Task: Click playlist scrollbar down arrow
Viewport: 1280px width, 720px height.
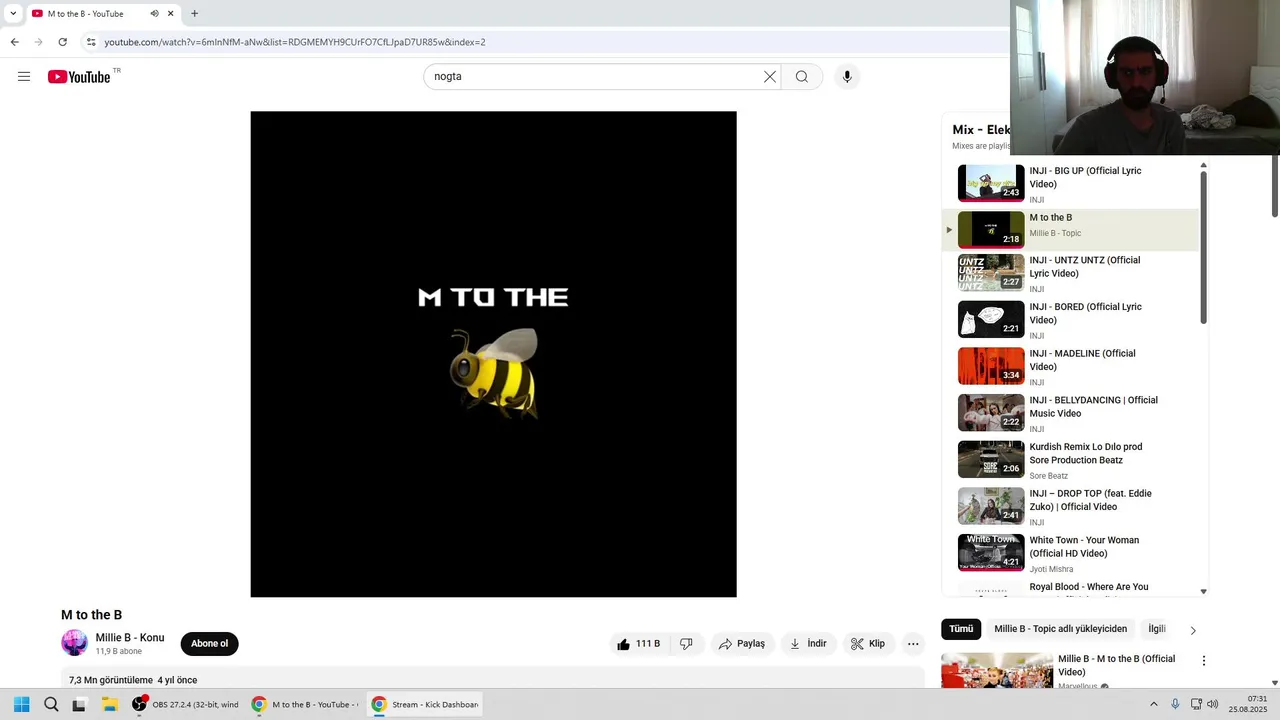Action: [x=1203, y=592]
